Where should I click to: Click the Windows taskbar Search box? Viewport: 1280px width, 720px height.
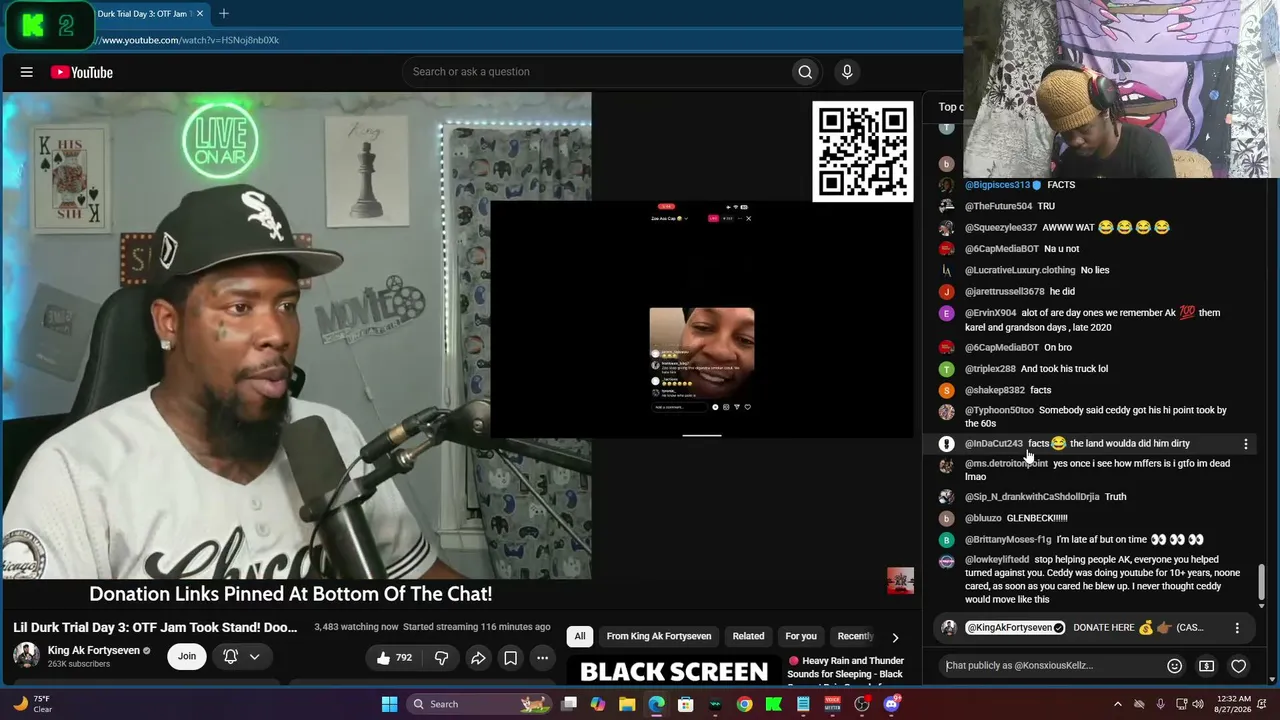[x=479, y=704]
